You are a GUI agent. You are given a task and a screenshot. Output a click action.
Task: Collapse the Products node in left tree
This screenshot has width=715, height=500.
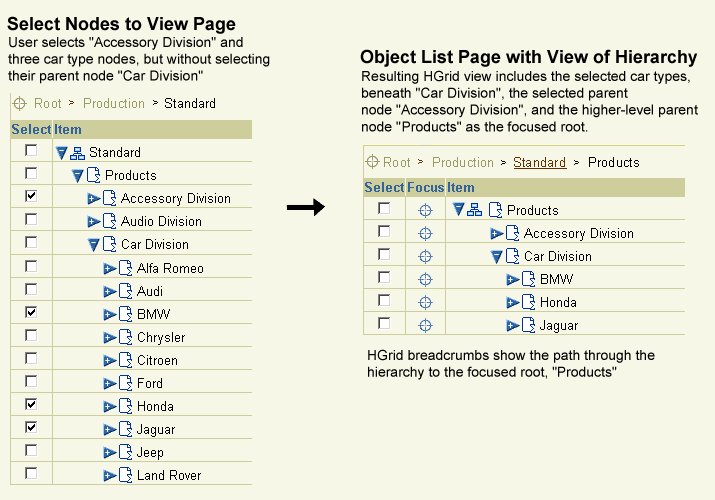[78, 176]
